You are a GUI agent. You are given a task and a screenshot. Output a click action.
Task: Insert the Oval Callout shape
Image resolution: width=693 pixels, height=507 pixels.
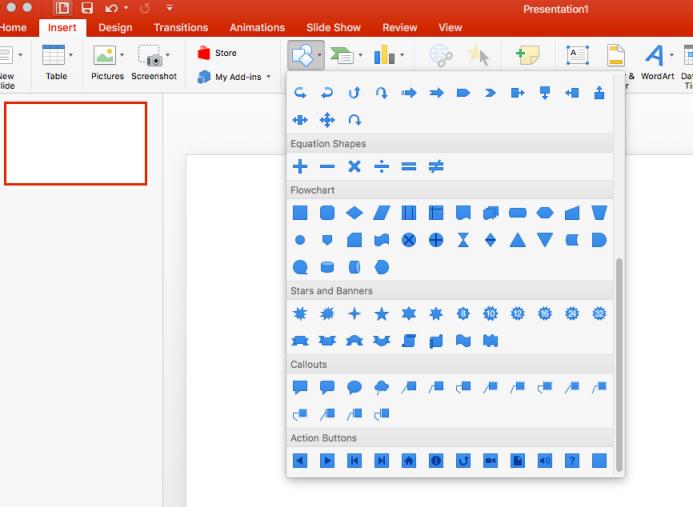[x=354, y=387]
